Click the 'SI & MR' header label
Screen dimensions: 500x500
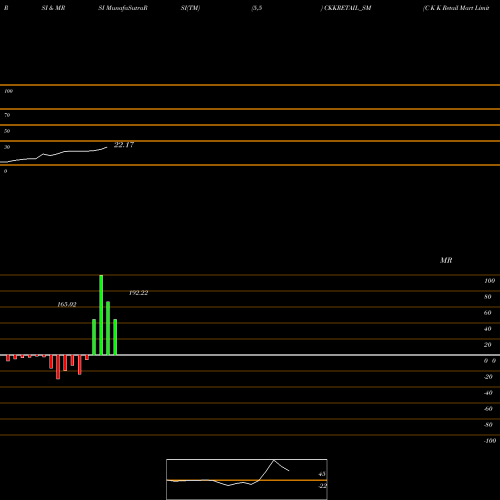coord(53,8)
